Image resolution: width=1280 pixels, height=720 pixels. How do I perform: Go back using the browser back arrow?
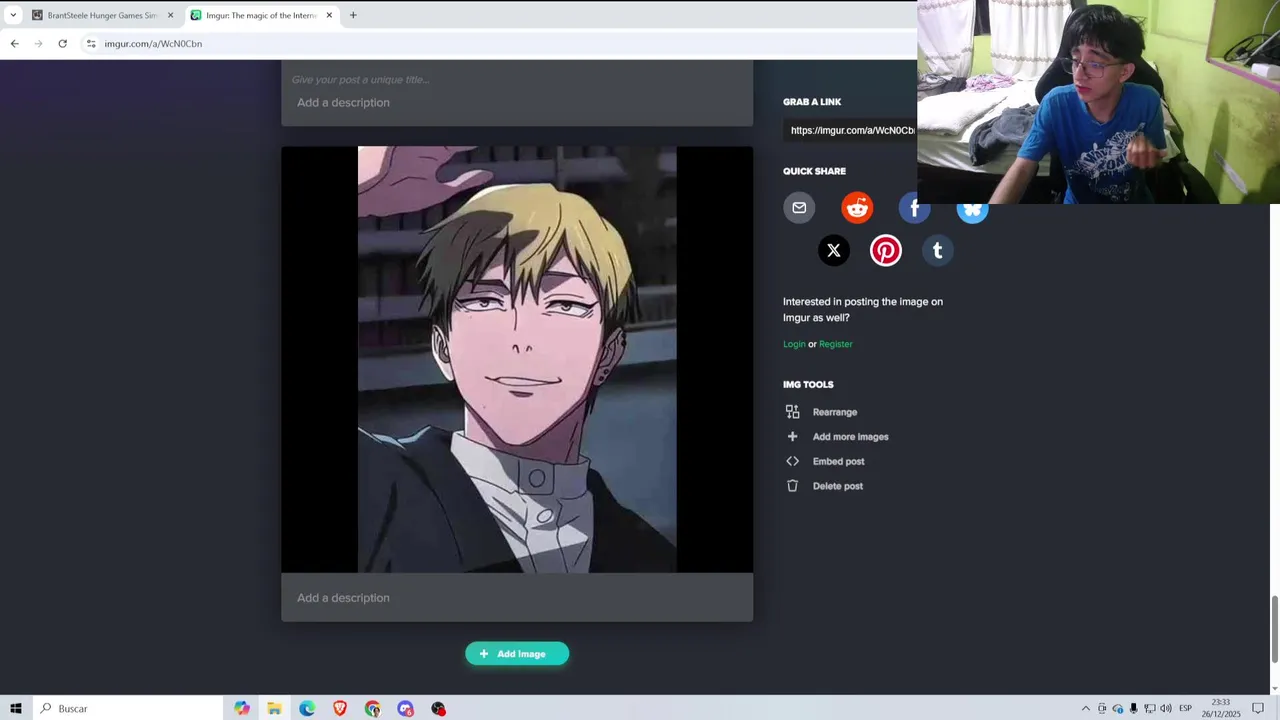[x=14, y=44]
